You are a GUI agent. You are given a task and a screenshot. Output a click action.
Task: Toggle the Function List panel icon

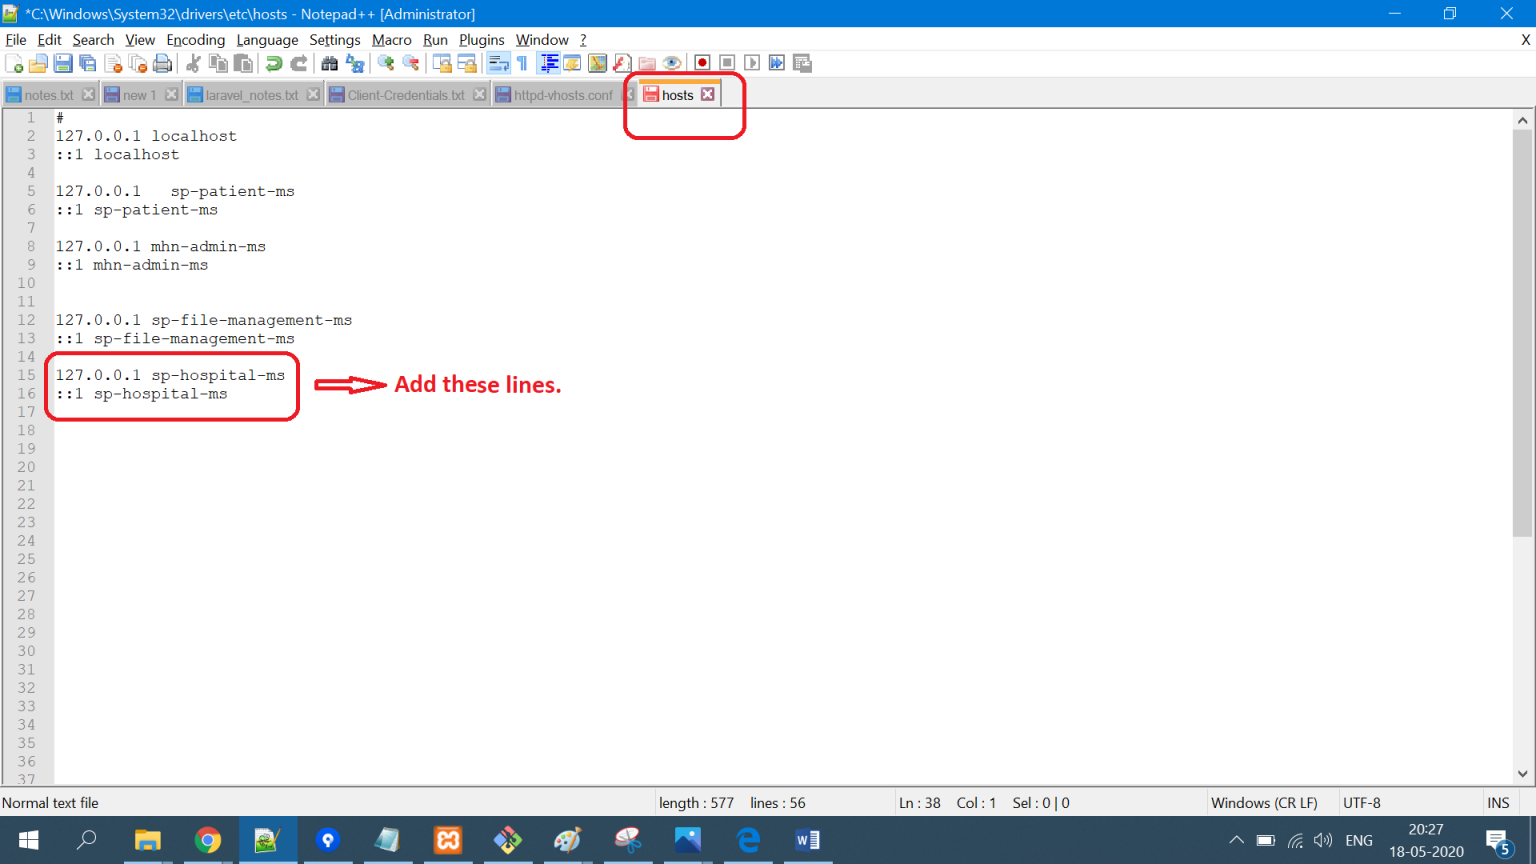(x=622, y=63)
